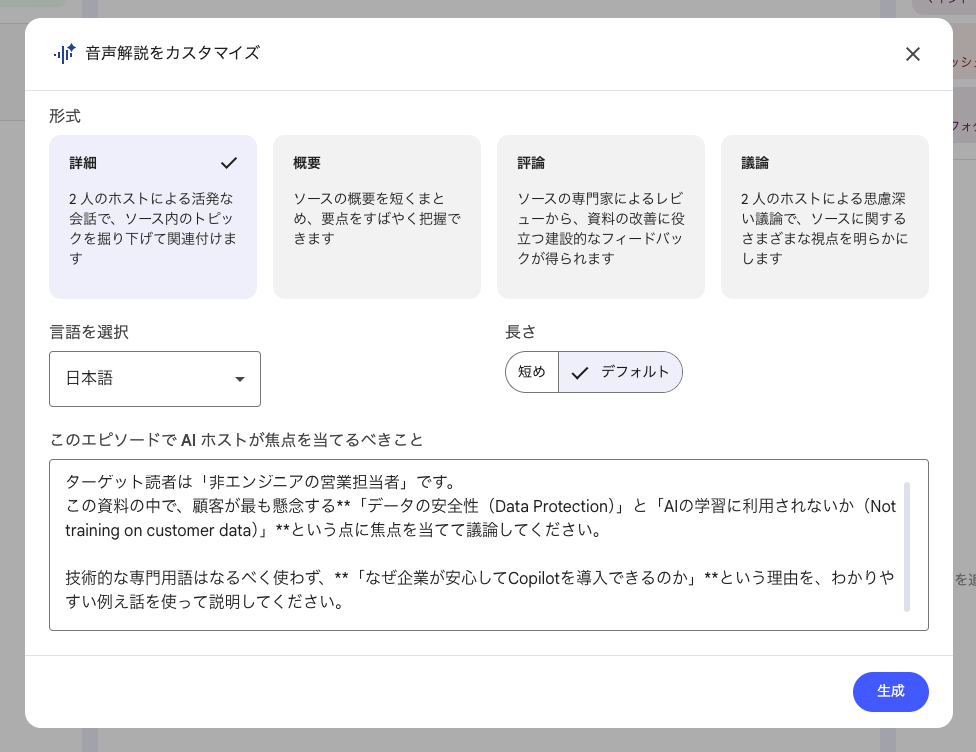
Task: Select the 概要 (summary) format card
Action: coord(377,216)
